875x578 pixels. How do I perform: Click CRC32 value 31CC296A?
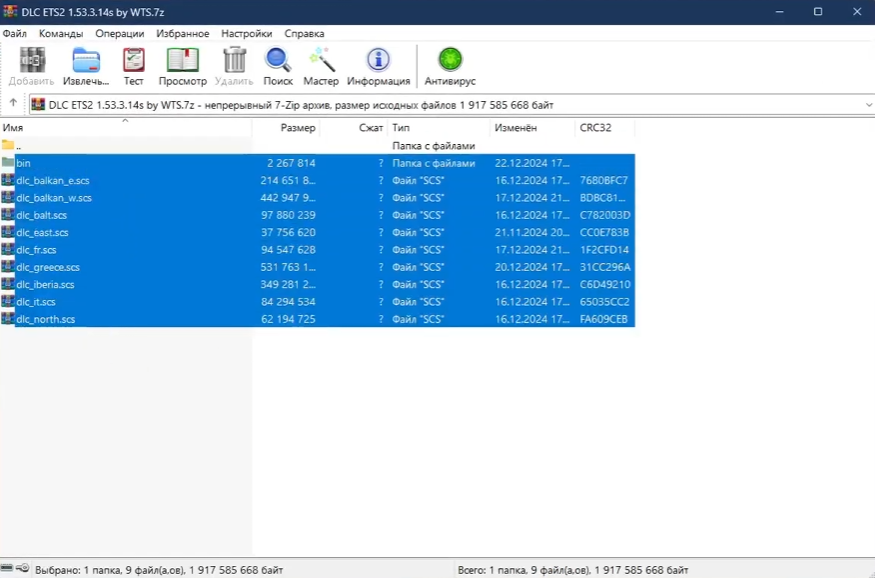tap(605, 267)
